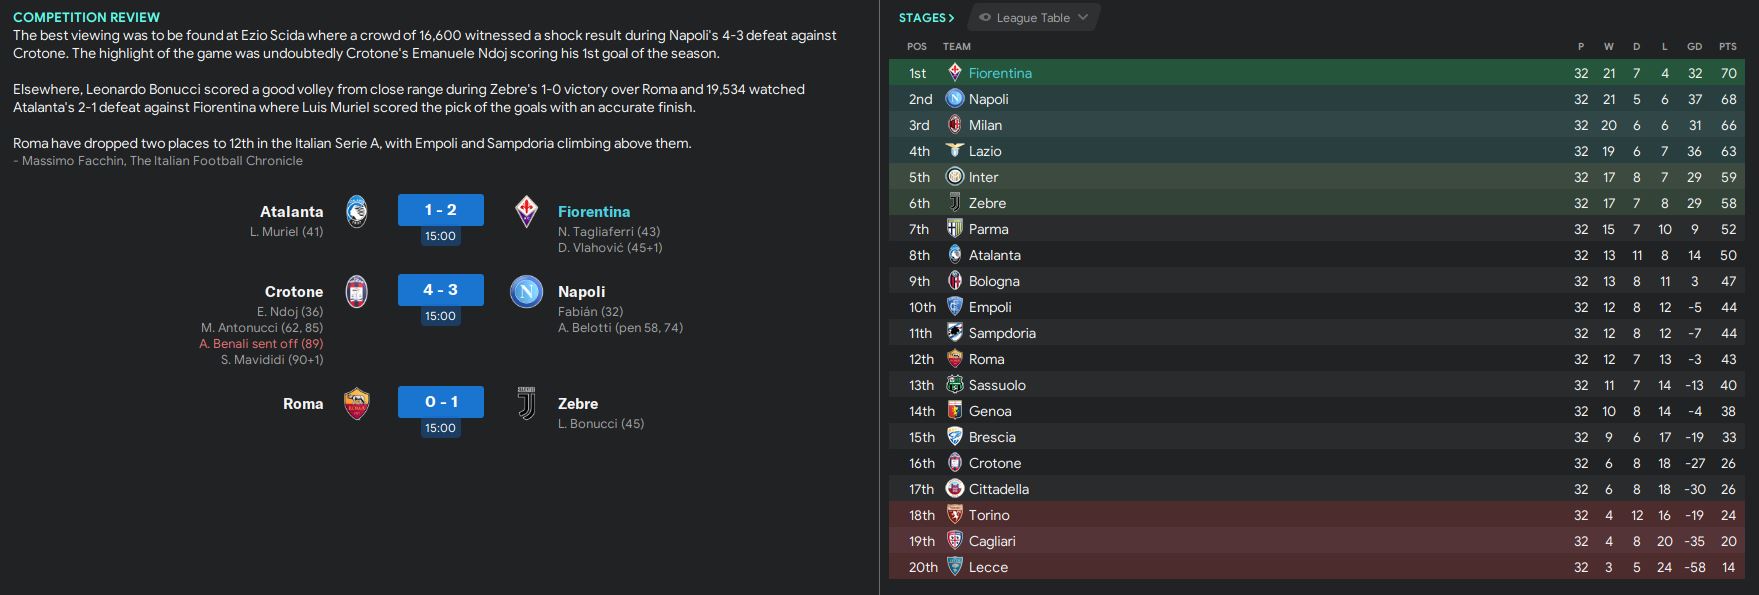The height and width of the screenshot is (595, 1759).
Task: Open Fiorentina team link in the league table
Action: pyautogui.click(x=1000, y=73)
